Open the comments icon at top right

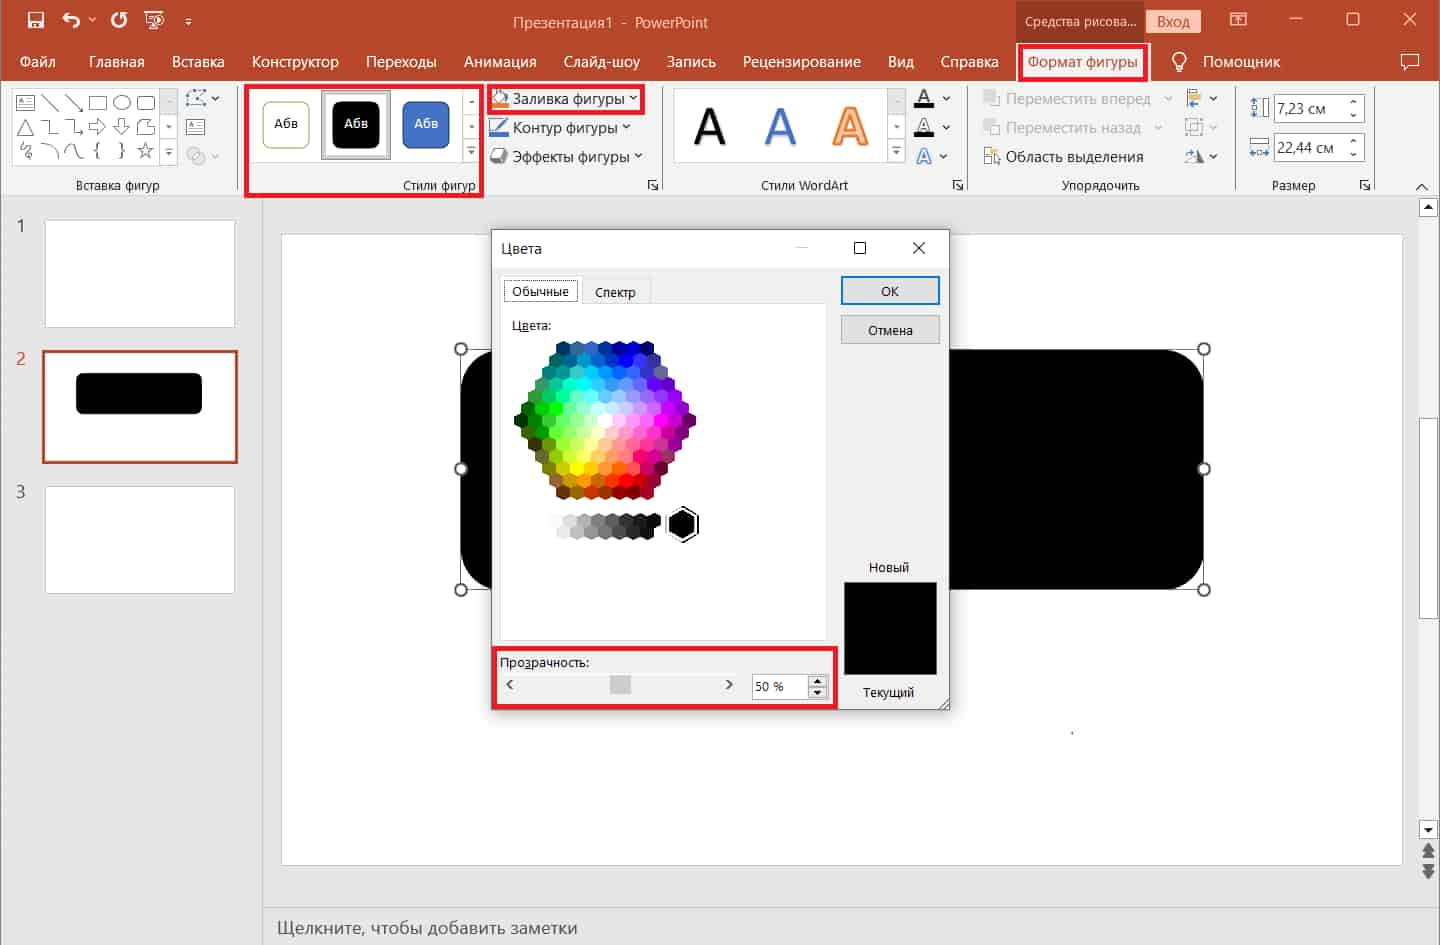tap(1410, 62)
